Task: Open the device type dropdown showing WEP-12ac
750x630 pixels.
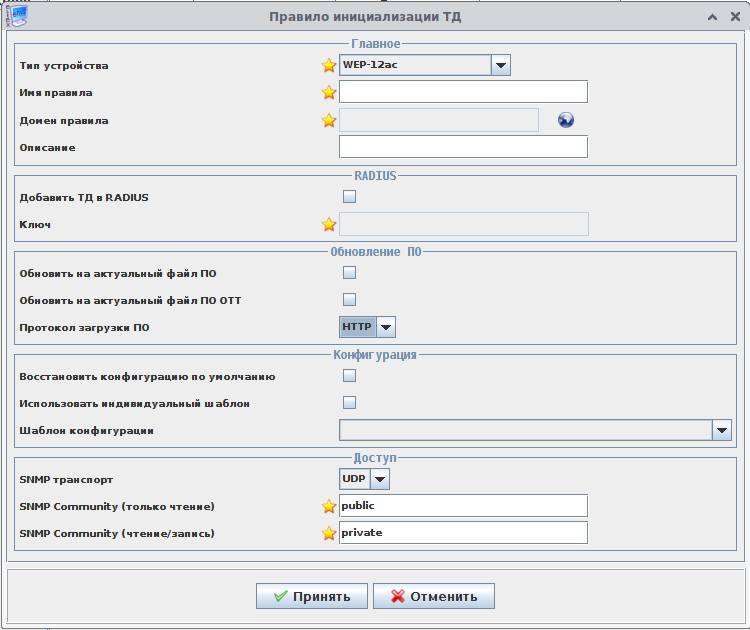Action: 501,66
